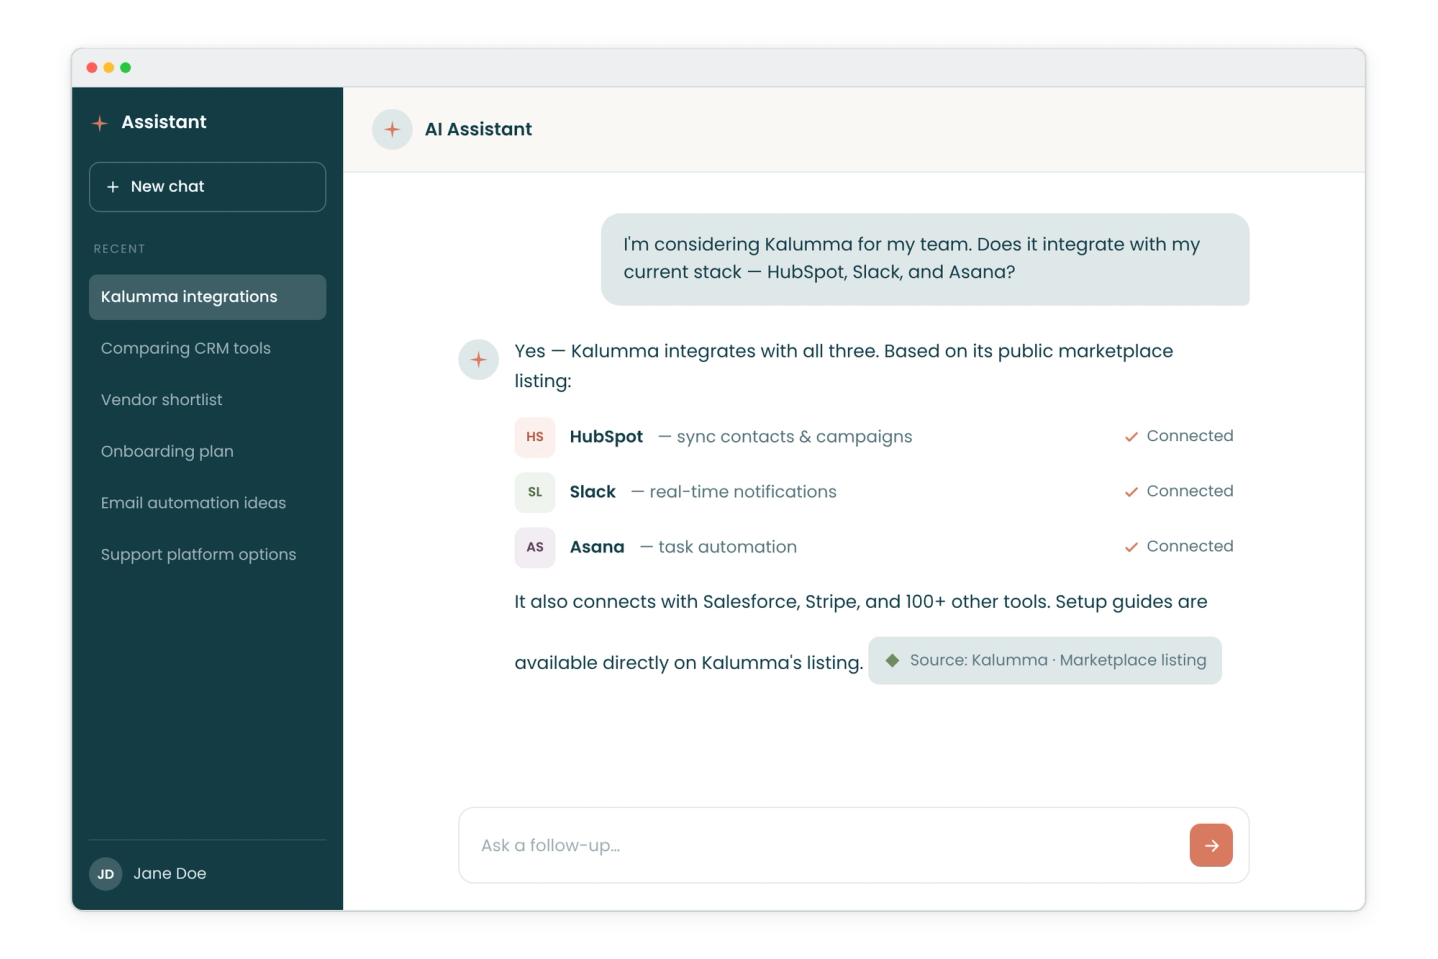
Task: Click the SL Slack badge icon
Action: 535,492
